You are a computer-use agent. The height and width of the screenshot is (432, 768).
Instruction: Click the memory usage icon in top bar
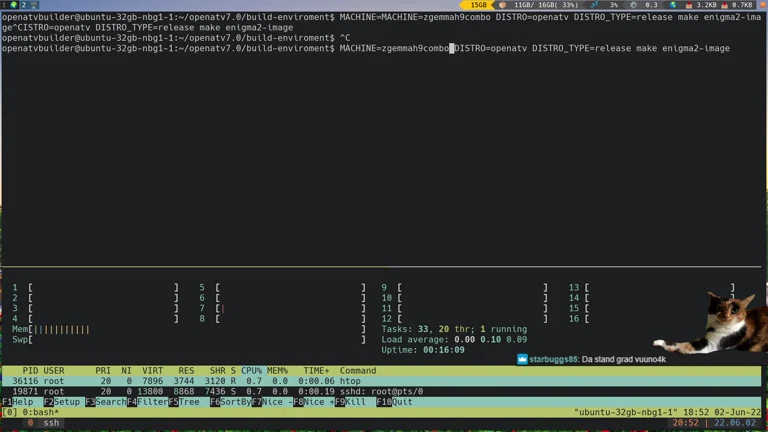pos(504,5)
